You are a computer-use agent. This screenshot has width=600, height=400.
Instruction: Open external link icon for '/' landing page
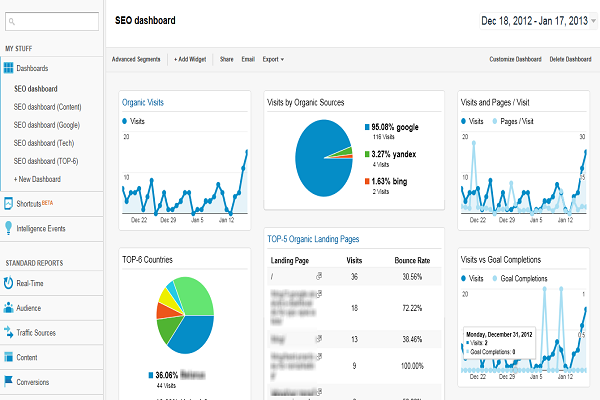(319, 276)
